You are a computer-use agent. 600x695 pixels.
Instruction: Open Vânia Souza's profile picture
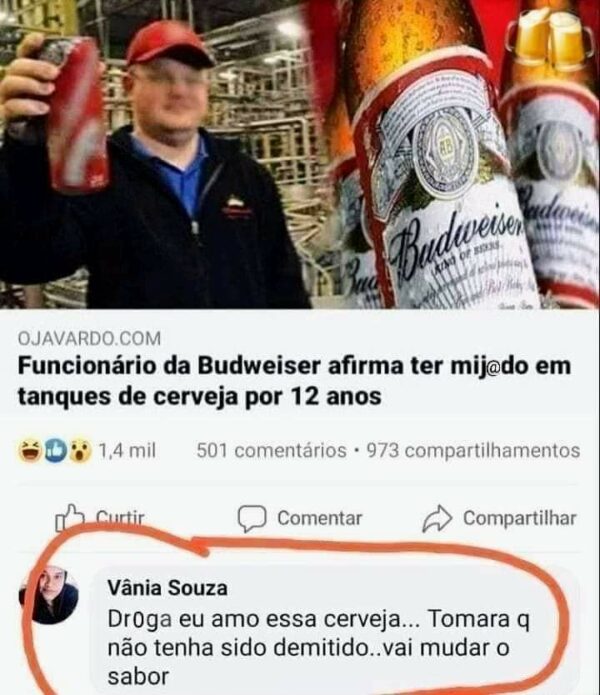point(48,595)
